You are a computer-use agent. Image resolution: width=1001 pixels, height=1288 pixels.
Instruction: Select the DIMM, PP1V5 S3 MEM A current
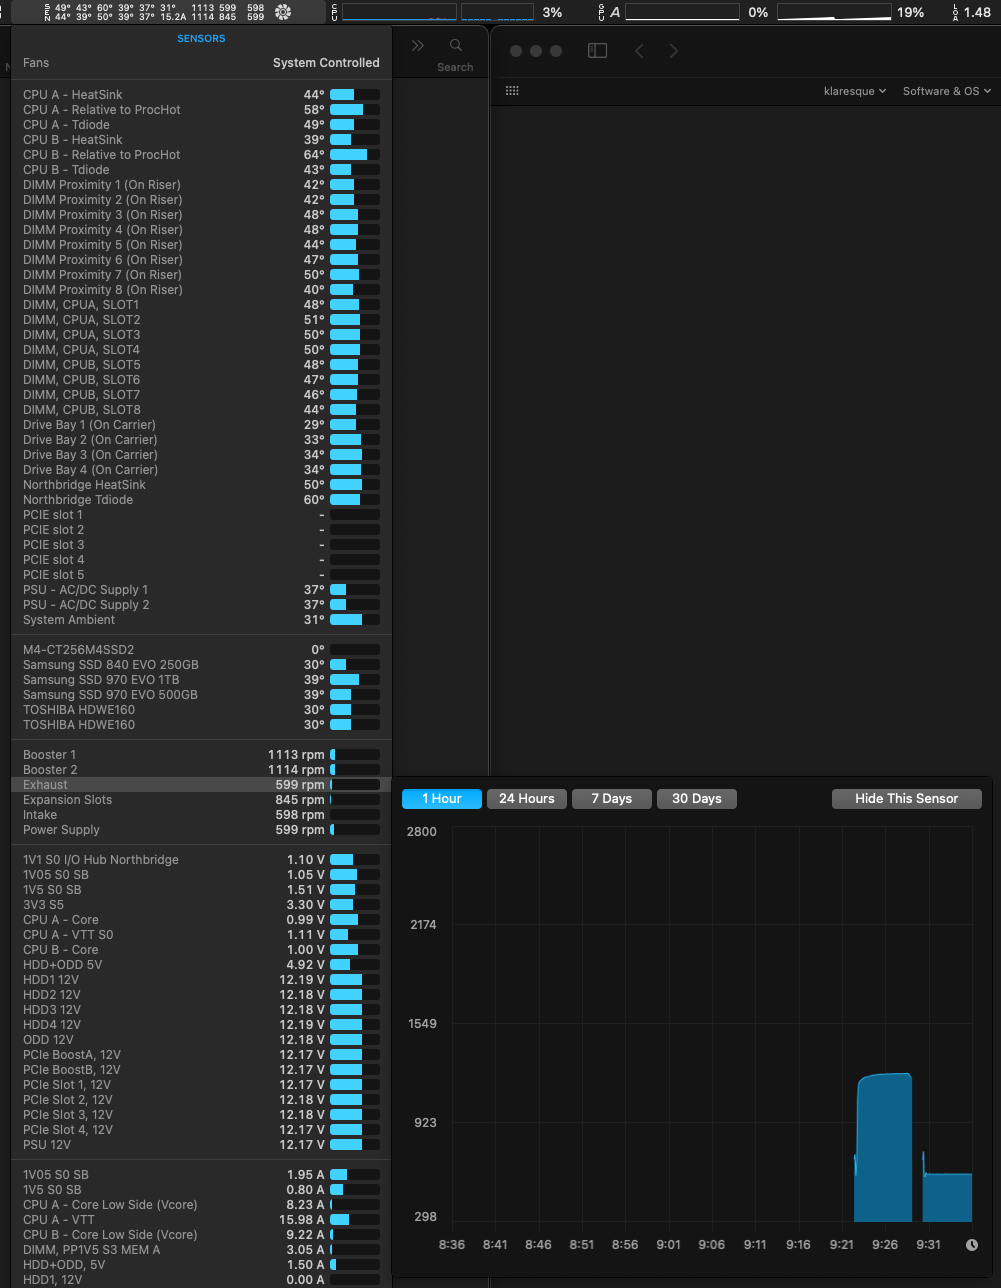pyautogui.click(x=201, y=1250)
